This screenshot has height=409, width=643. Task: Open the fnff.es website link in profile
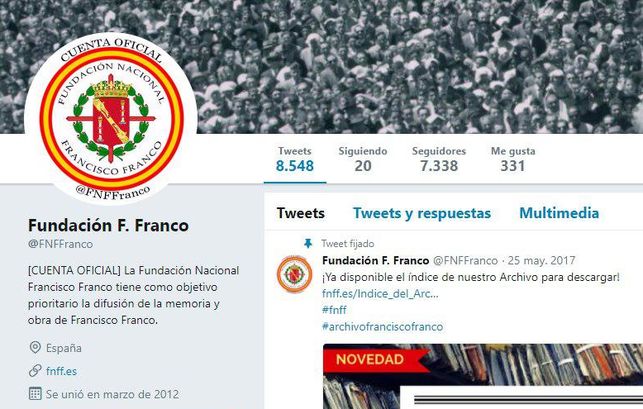coord(62,371)
